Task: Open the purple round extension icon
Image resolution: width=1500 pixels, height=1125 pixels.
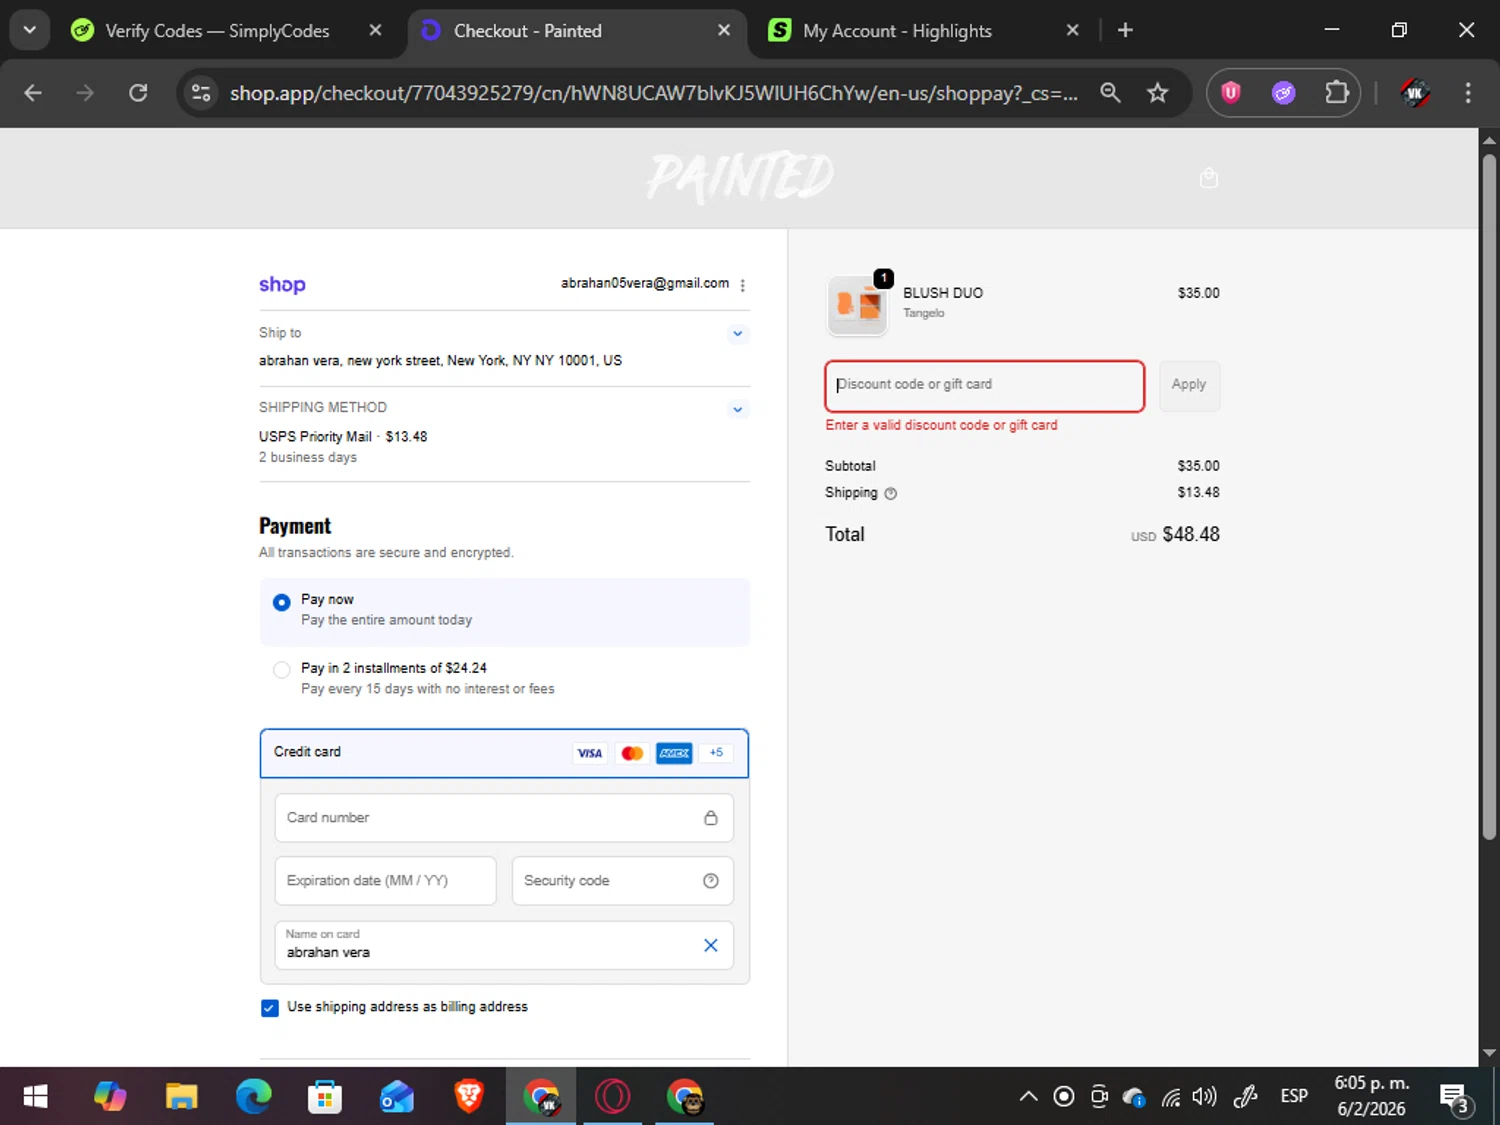Action: (1283, 93)
